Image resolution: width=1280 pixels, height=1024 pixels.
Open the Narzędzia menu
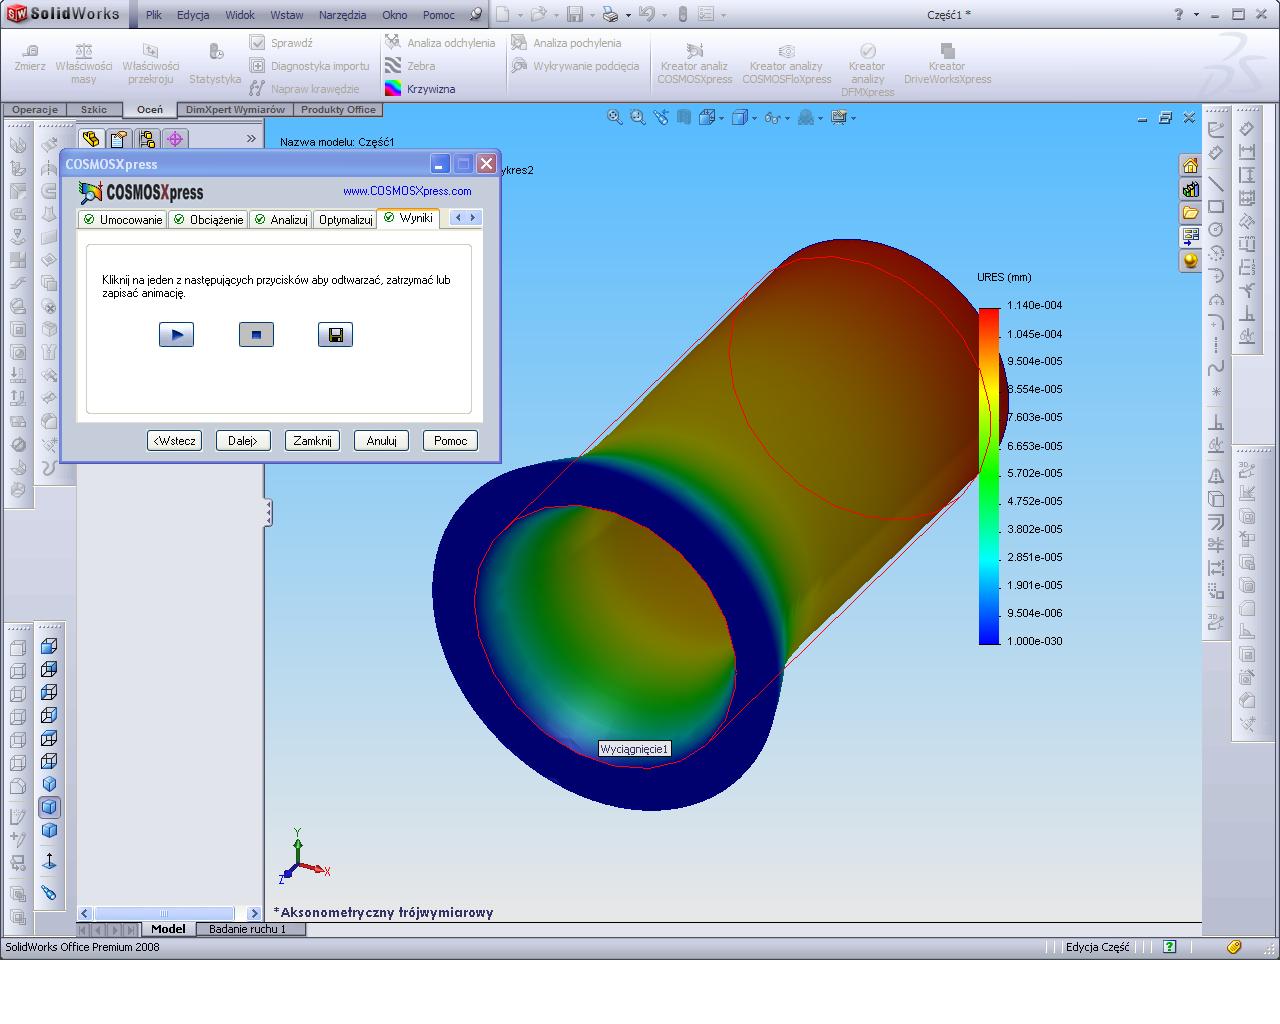coord(343,15)
